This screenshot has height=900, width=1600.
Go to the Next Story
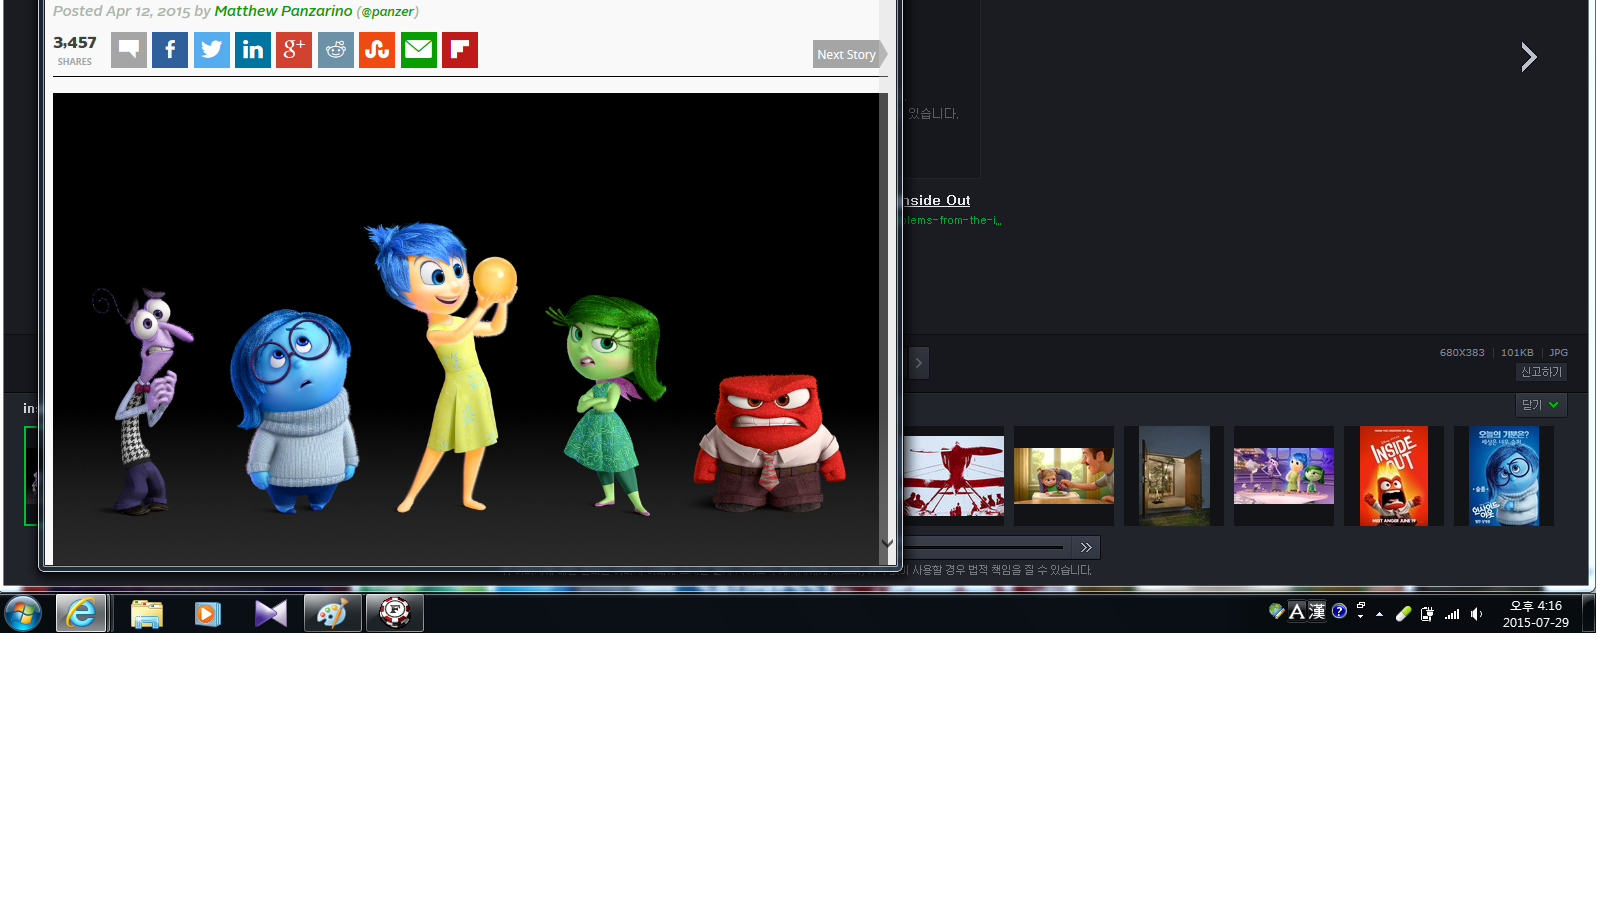[x=849, y=54]
